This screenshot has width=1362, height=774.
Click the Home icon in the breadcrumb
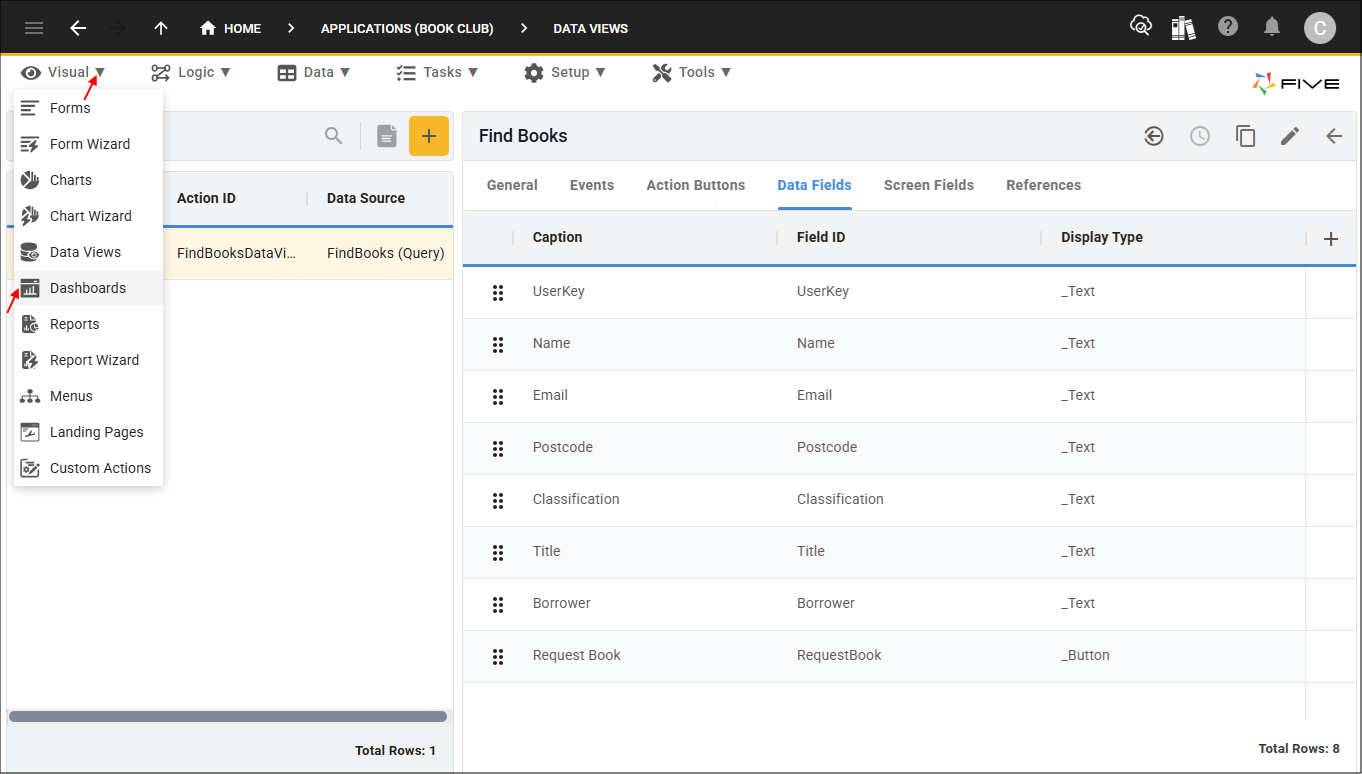pyautogui.click(x=206, y=28)
